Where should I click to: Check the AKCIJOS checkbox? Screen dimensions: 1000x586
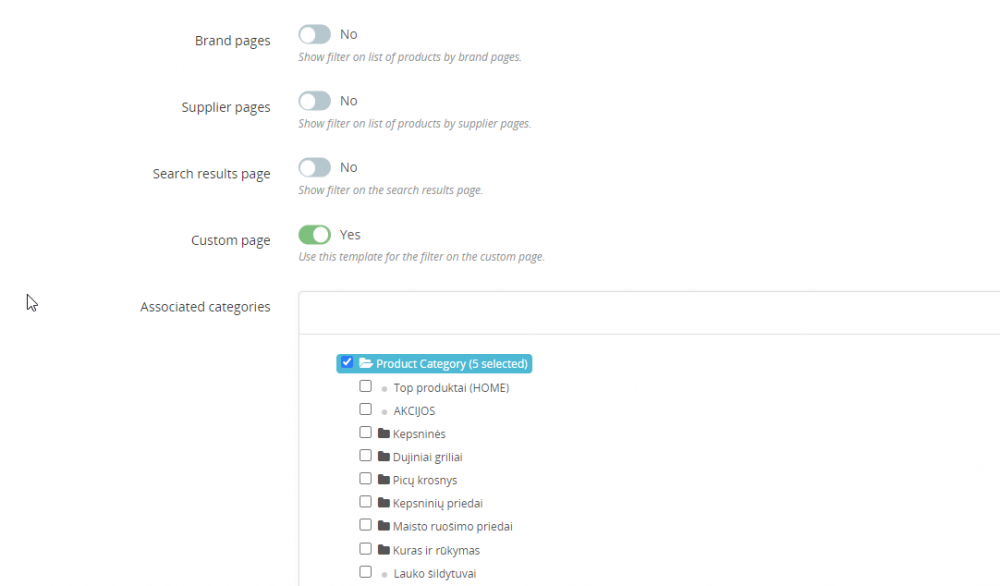pyautogui.click(x=366, y=408)
